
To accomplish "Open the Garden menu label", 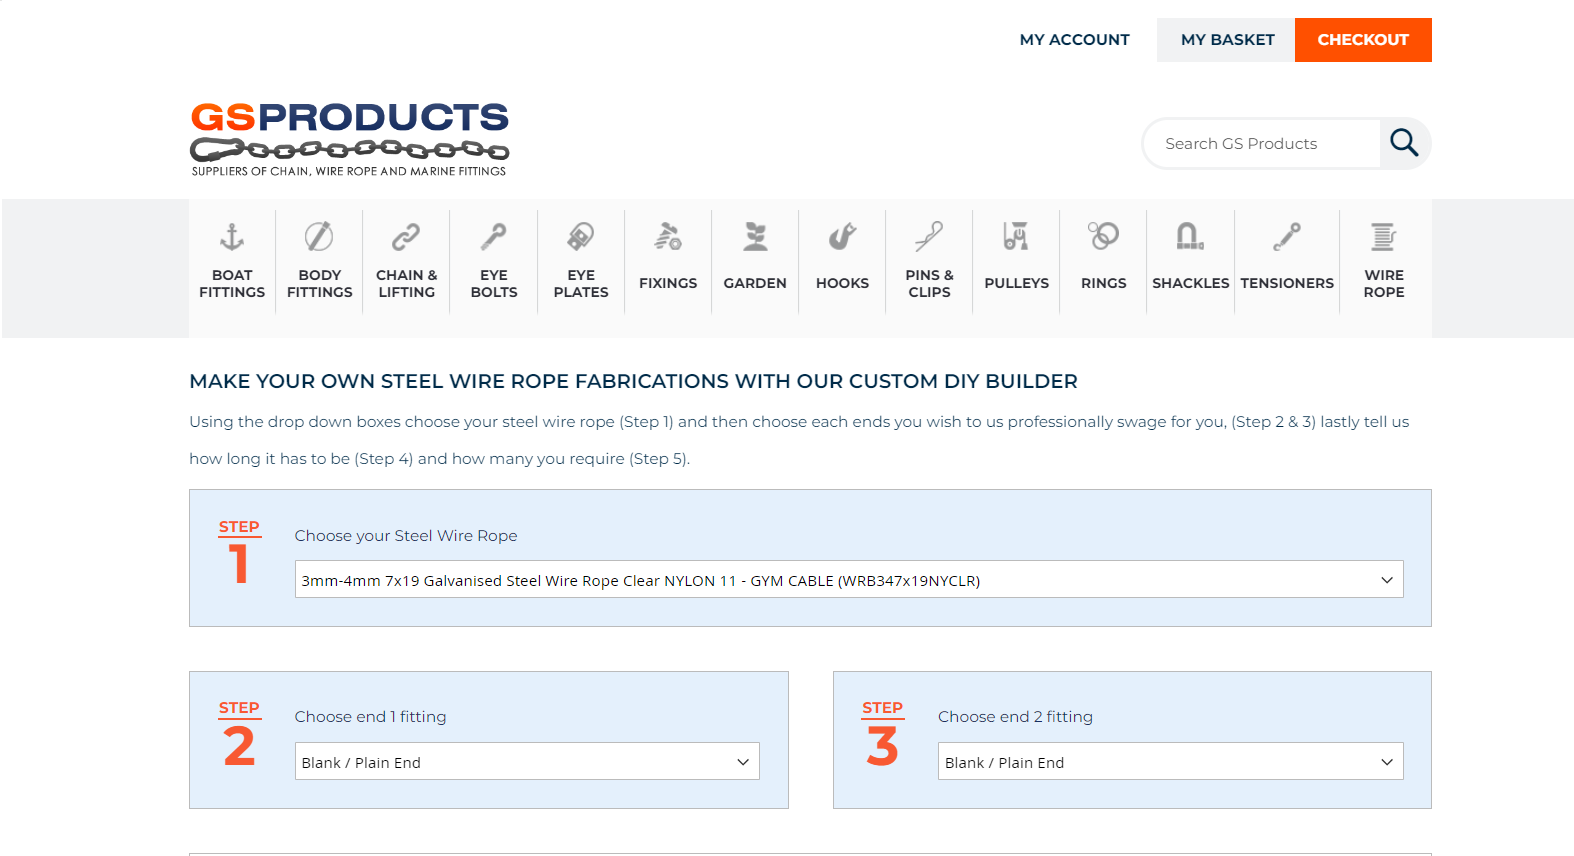I will (755, 283).
